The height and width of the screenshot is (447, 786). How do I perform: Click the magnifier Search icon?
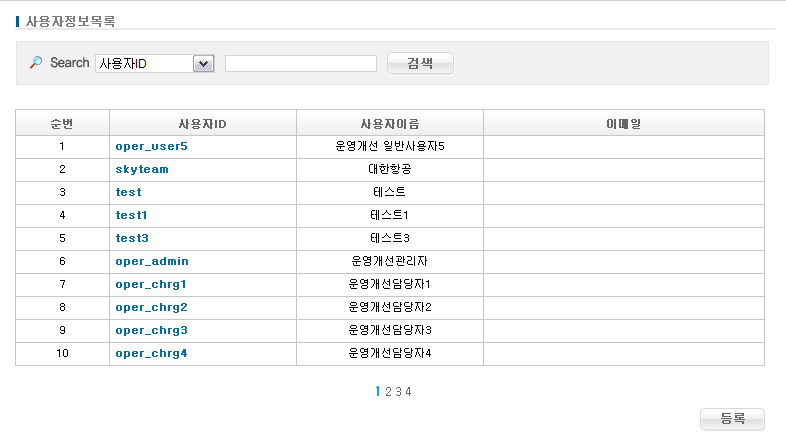[x=36, y=63]
